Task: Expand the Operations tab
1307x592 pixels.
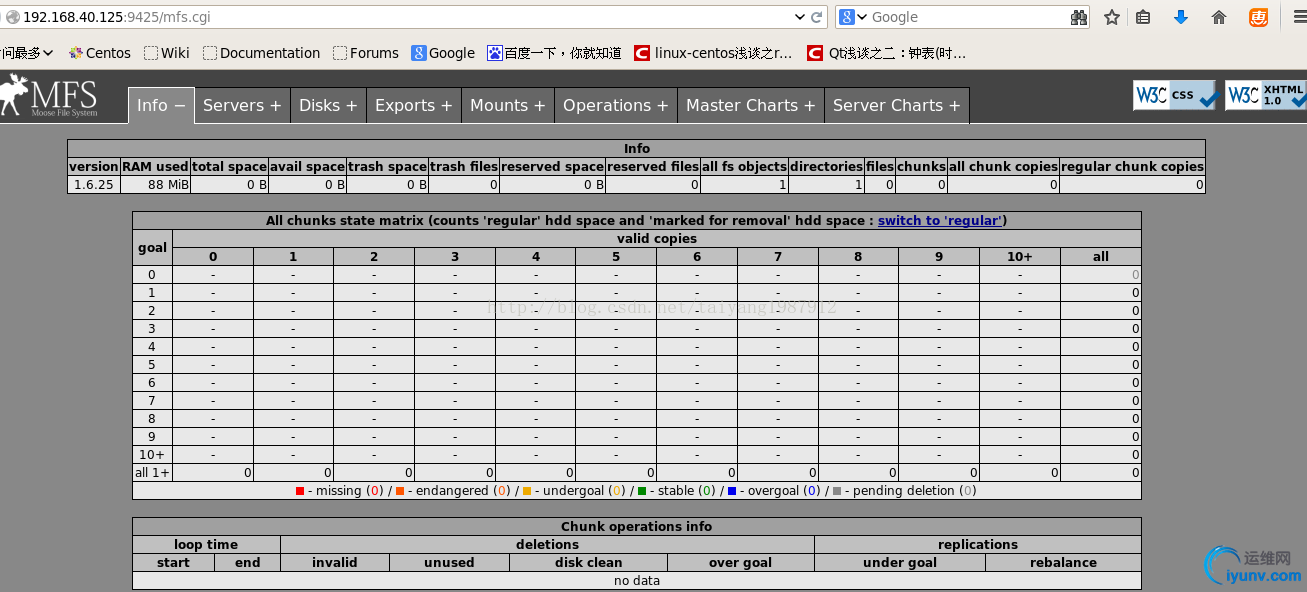Action: click(615, 105)
